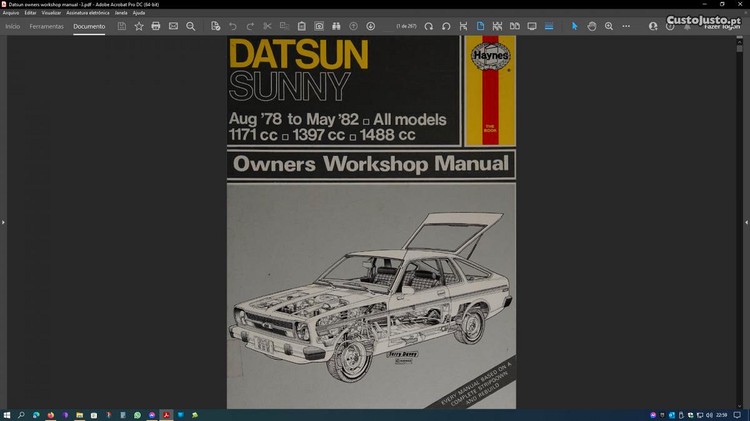
Task: Select the hand pan tool
Action: click(x=592, y=26)
